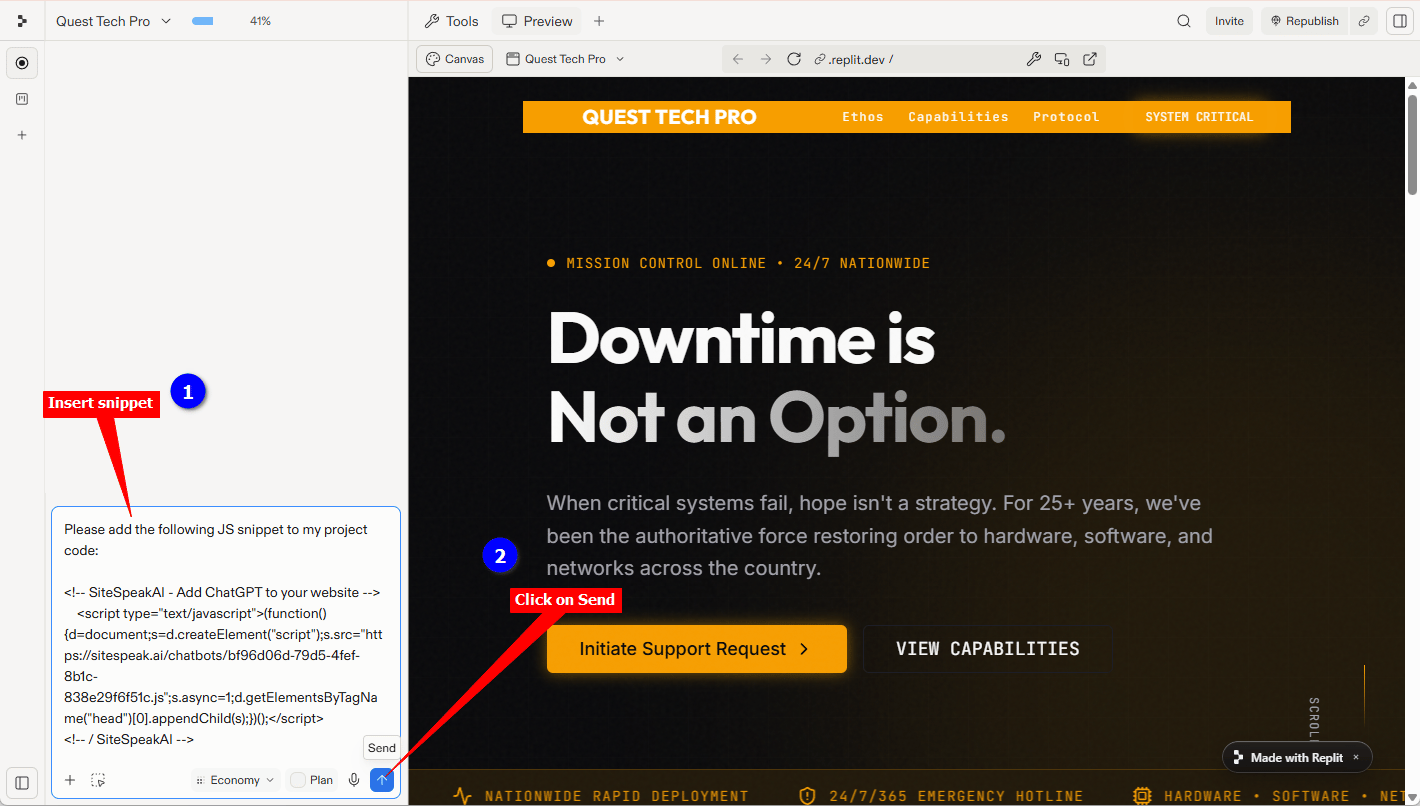Open the Protocol nav link
This screenshot has width=1420, height=806.
pyautogui.click(x=1066, y=117)
